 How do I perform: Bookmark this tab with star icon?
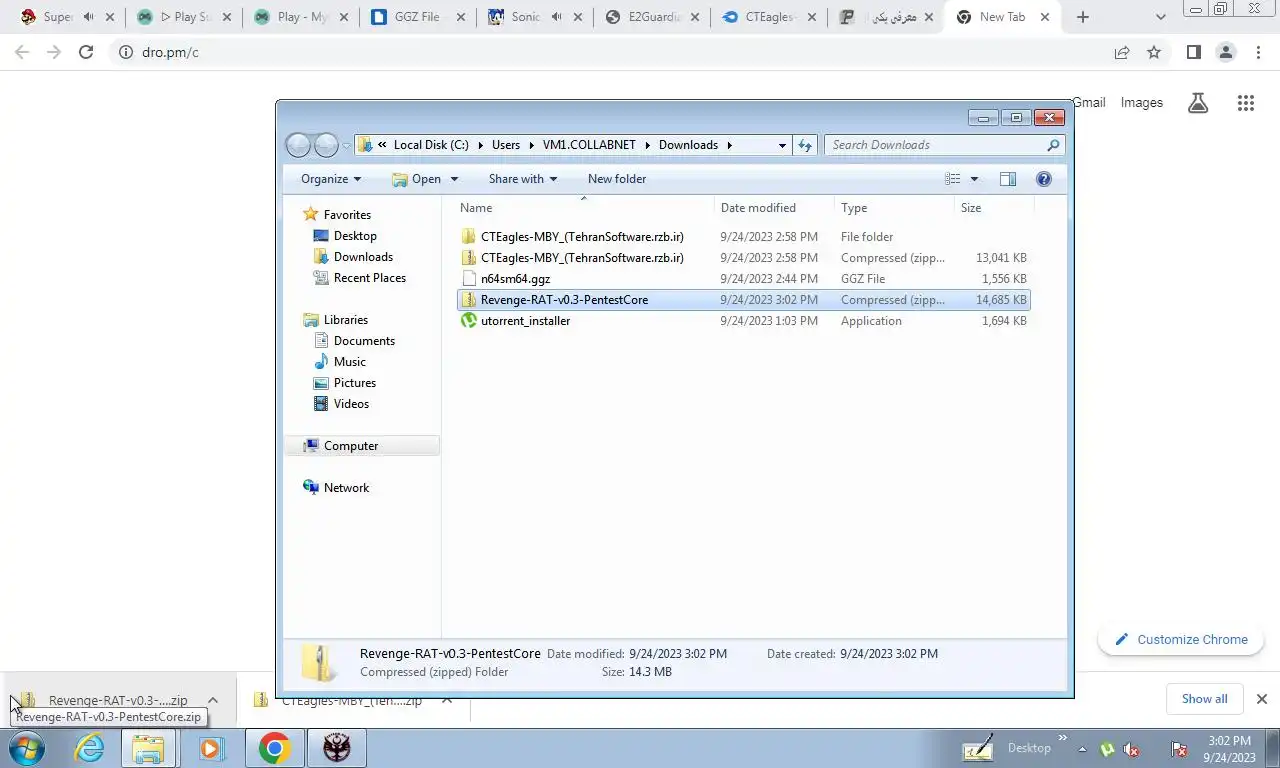click(1154, 52)
